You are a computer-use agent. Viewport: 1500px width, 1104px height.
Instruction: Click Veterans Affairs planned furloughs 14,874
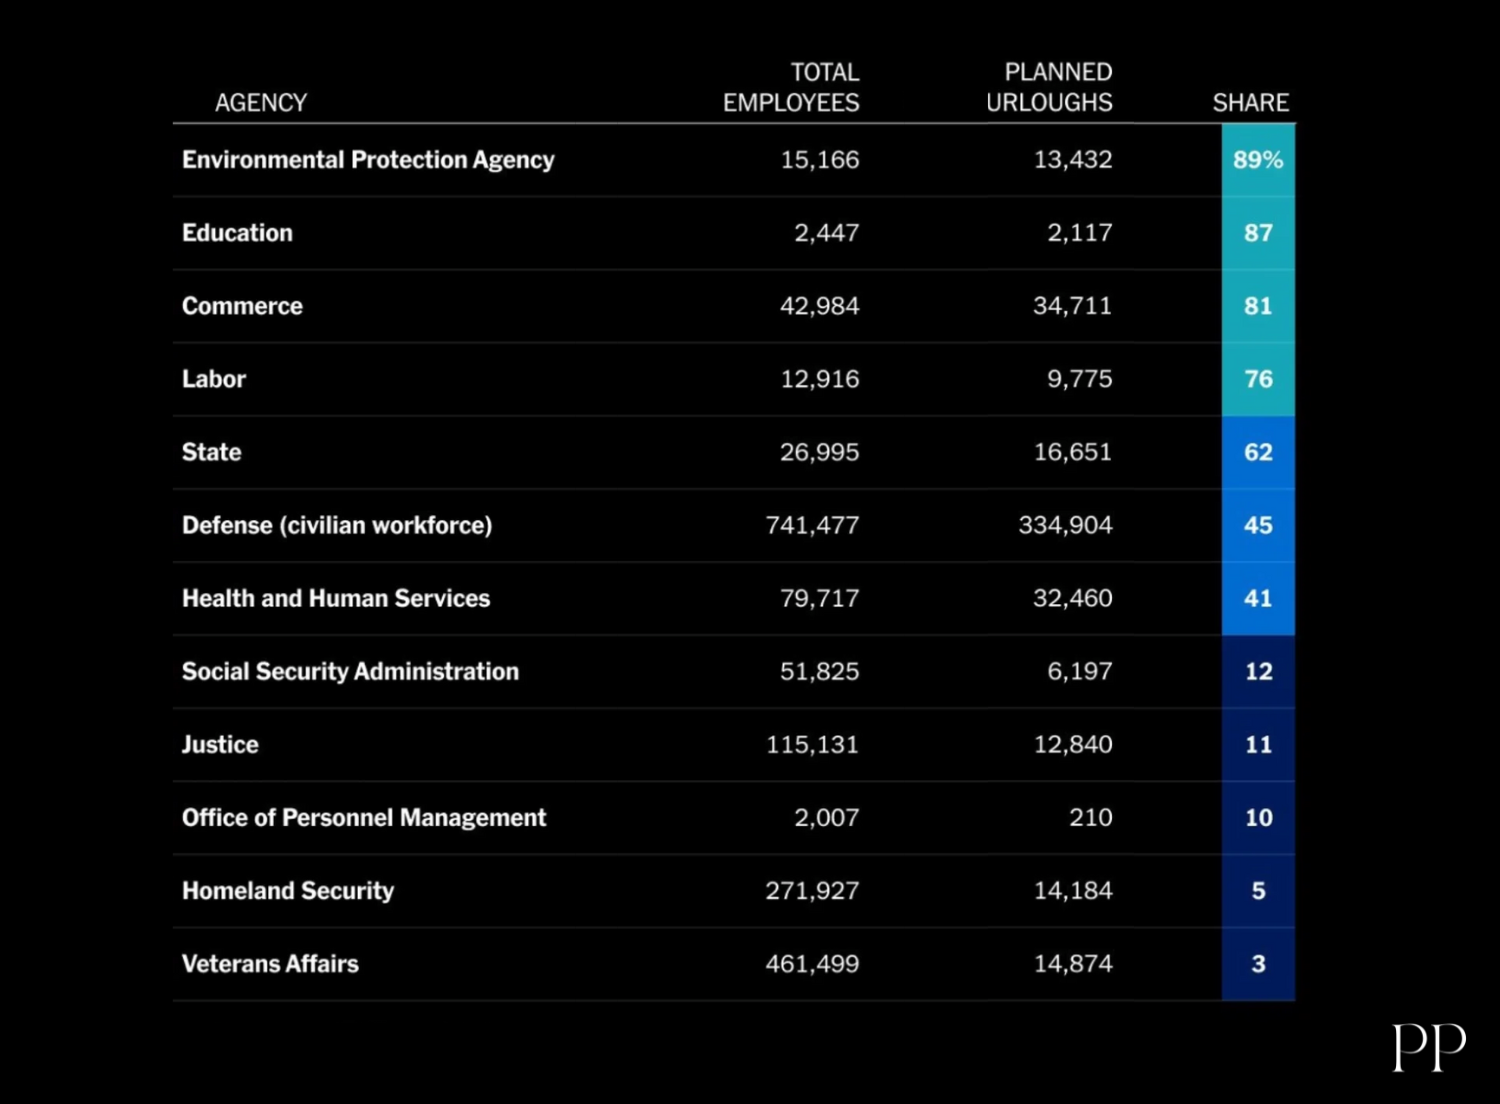(1072, 964)
